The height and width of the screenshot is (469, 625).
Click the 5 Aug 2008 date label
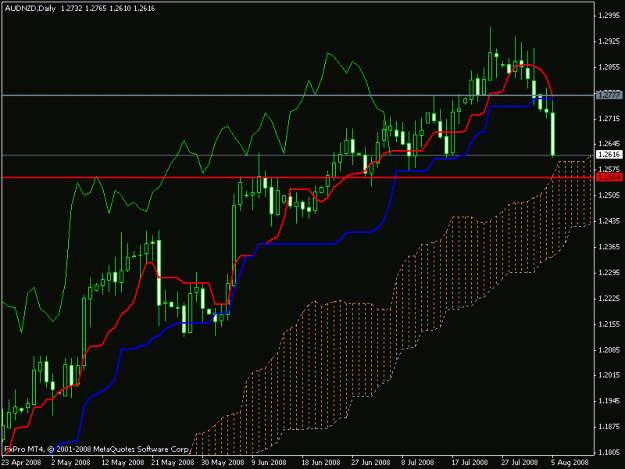point(570,463)
